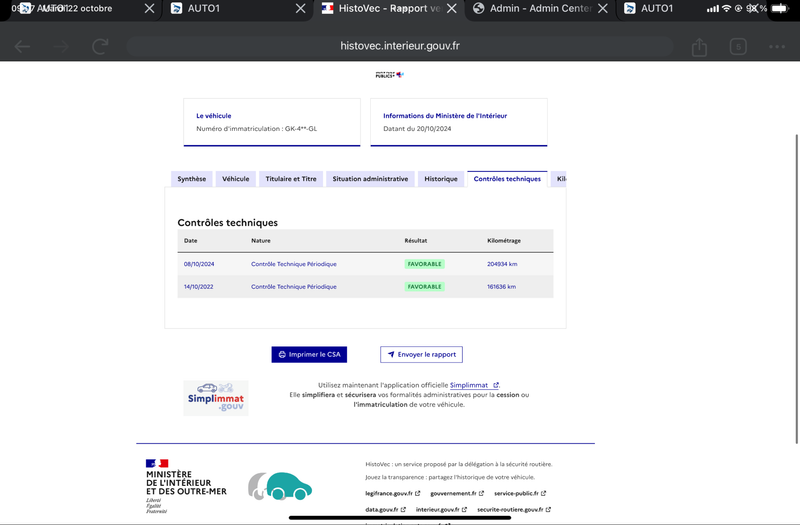Screen dimensions: 800x525
Task: Select the HistoVec - Rapport tab
Action: click(381, 8)
